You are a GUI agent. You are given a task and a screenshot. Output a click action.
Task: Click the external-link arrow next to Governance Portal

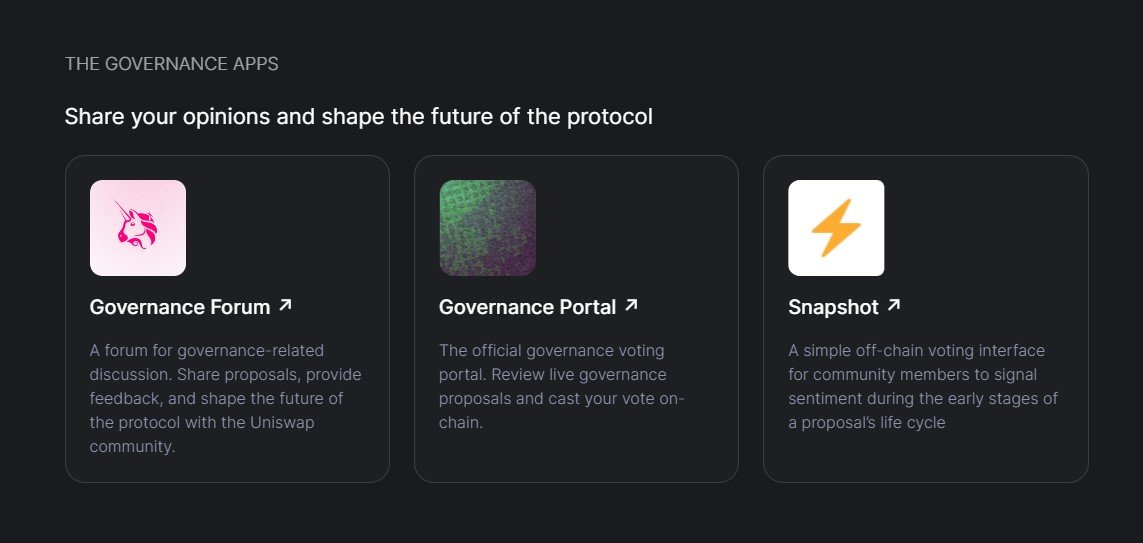click(631, 305)
